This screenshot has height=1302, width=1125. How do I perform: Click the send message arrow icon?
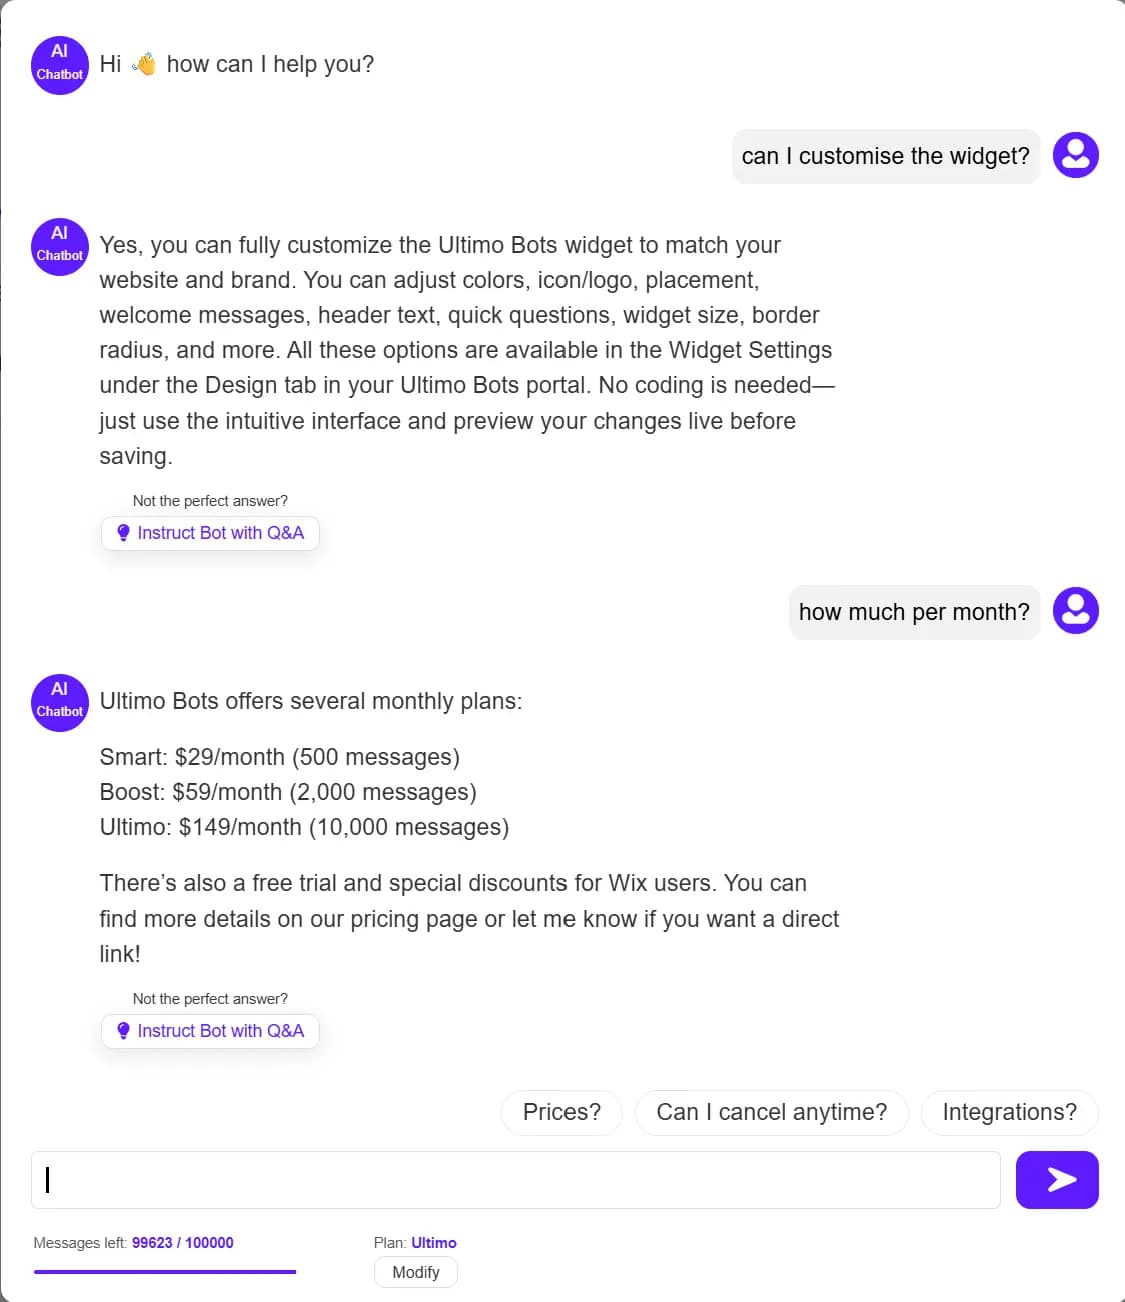coord(1057,1180)
